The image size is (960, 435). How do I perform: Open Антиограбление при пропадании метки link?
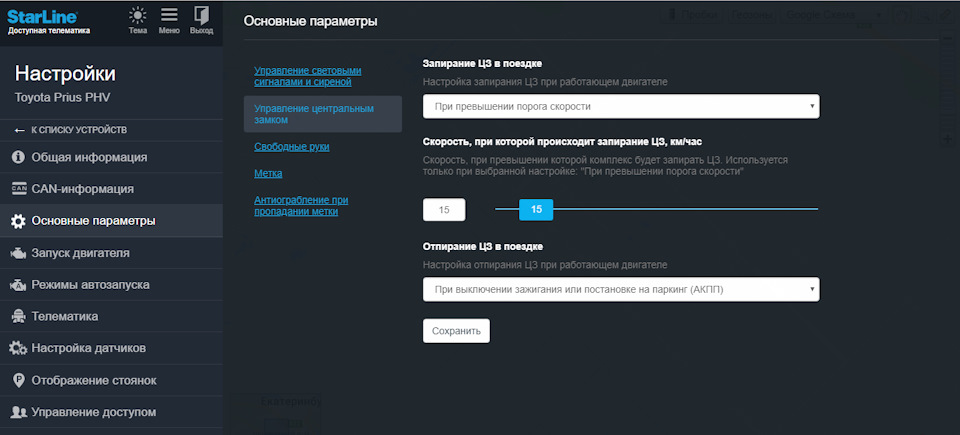point(301,206)
